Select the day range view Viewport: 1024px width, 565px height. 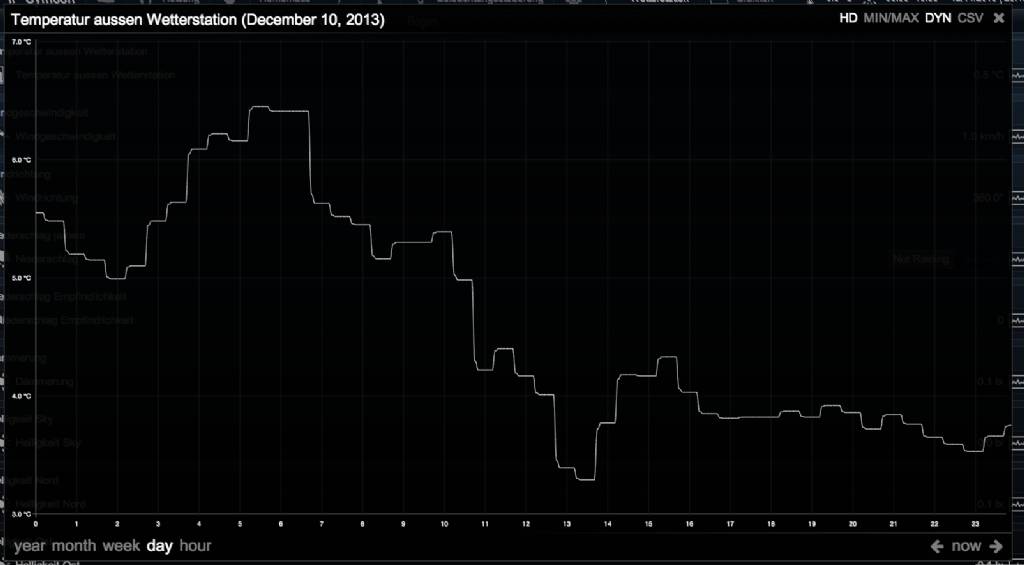[x=160, y=545]
